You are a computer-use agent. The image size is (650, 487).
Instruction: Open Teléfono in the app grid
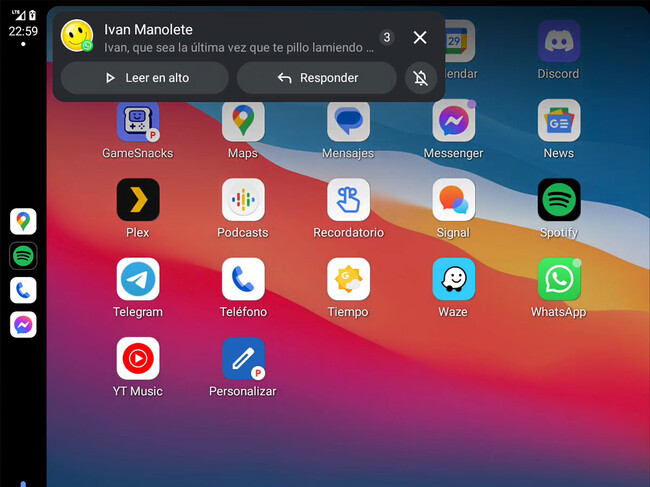coord(243,279)
